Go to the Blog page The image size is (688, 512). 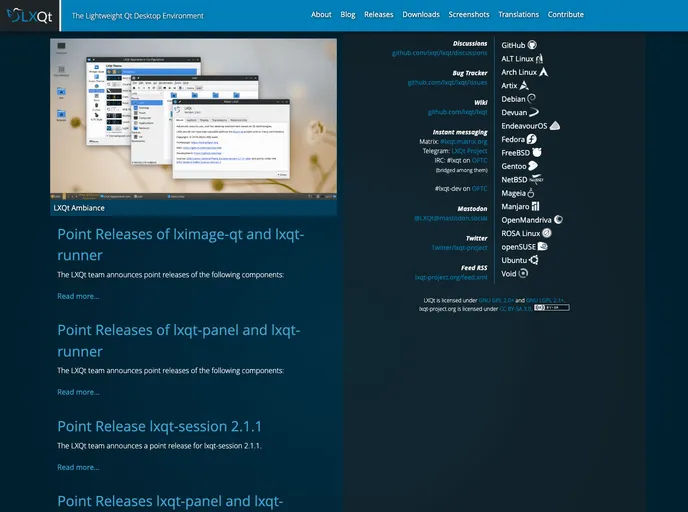[x=348, y=14]
